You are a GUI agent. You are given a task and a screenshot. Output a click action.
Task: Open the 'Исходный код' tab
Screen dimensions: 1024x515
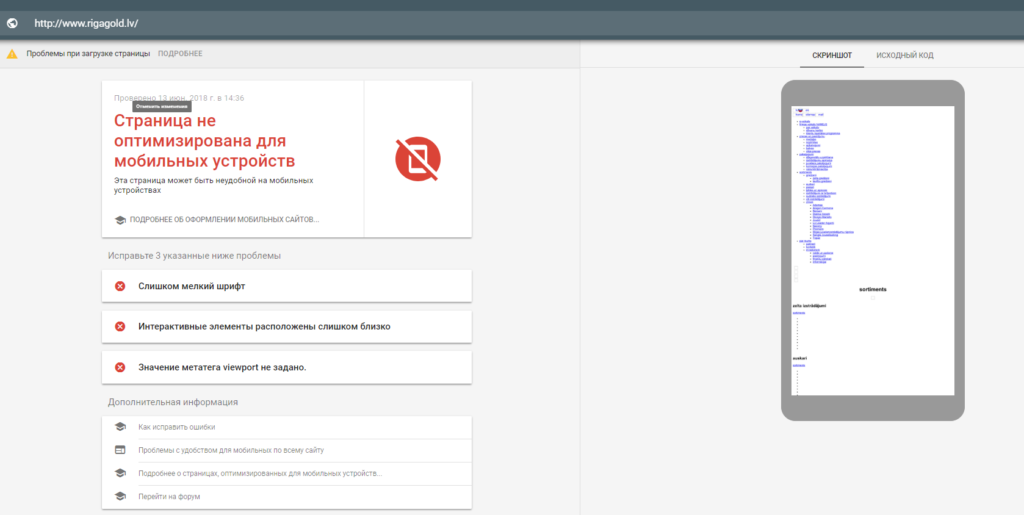click(904, 55)
